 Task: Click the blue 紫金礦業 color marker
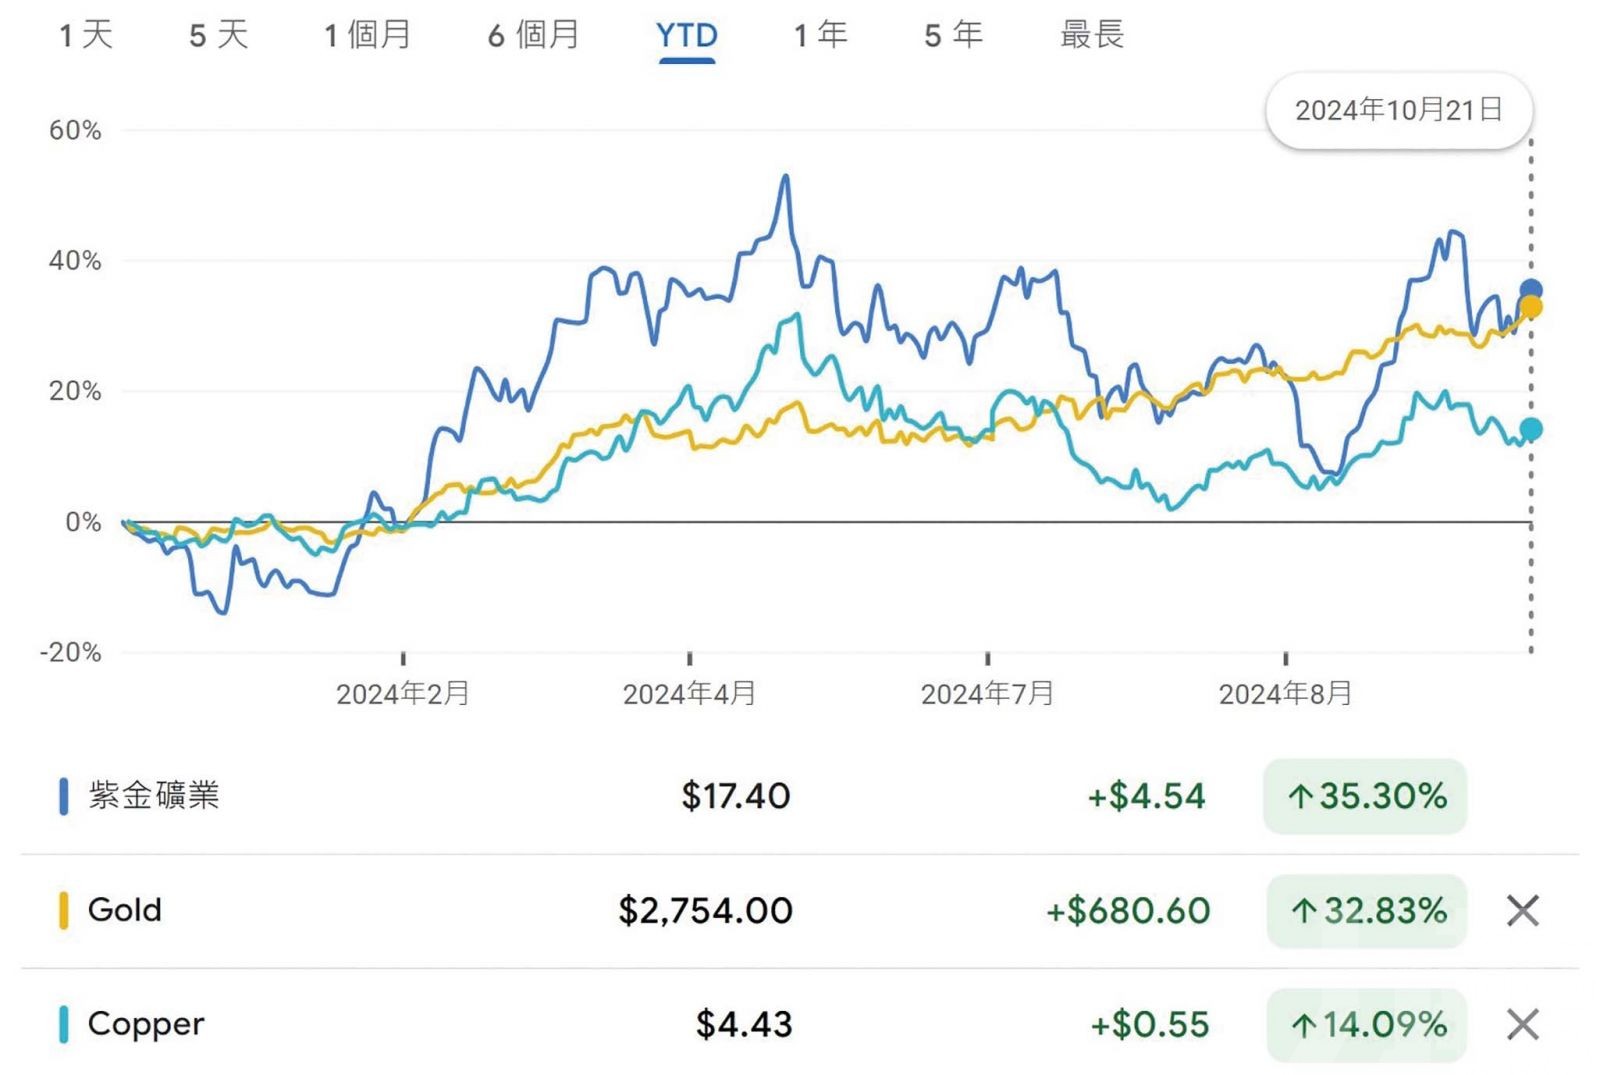[64, 796]
